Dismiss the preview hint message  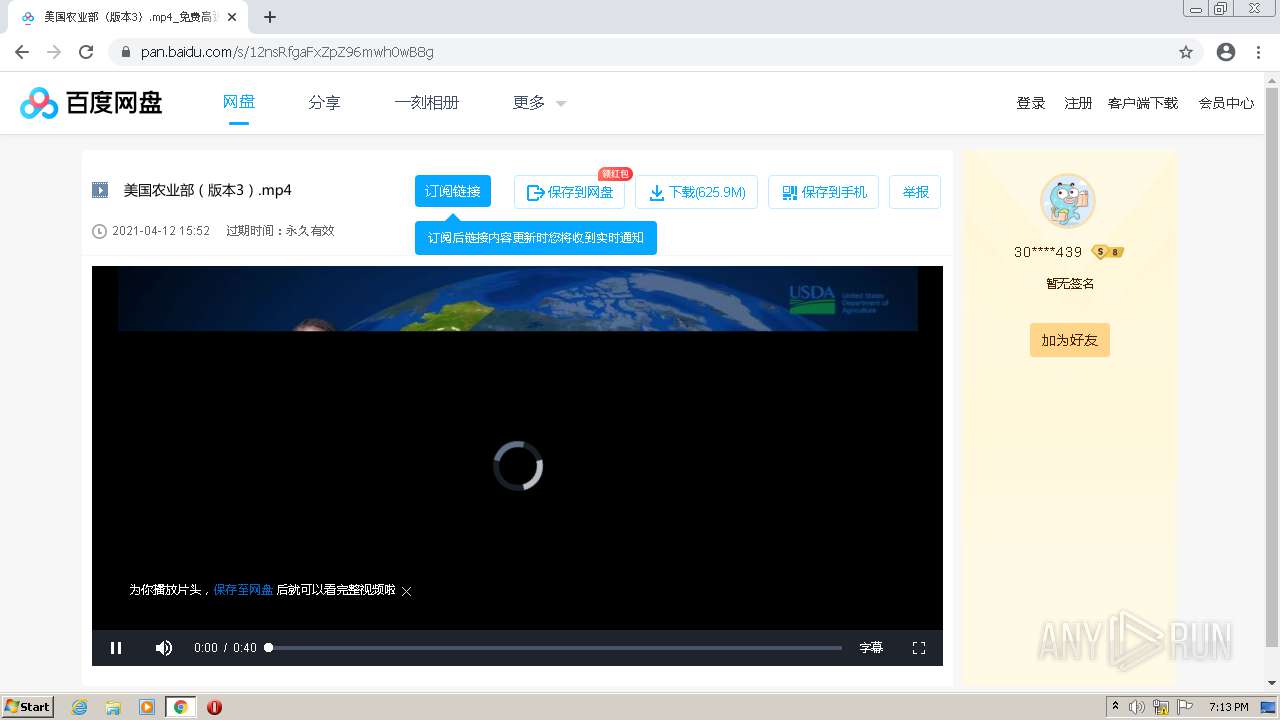click(x=407, y=591)
